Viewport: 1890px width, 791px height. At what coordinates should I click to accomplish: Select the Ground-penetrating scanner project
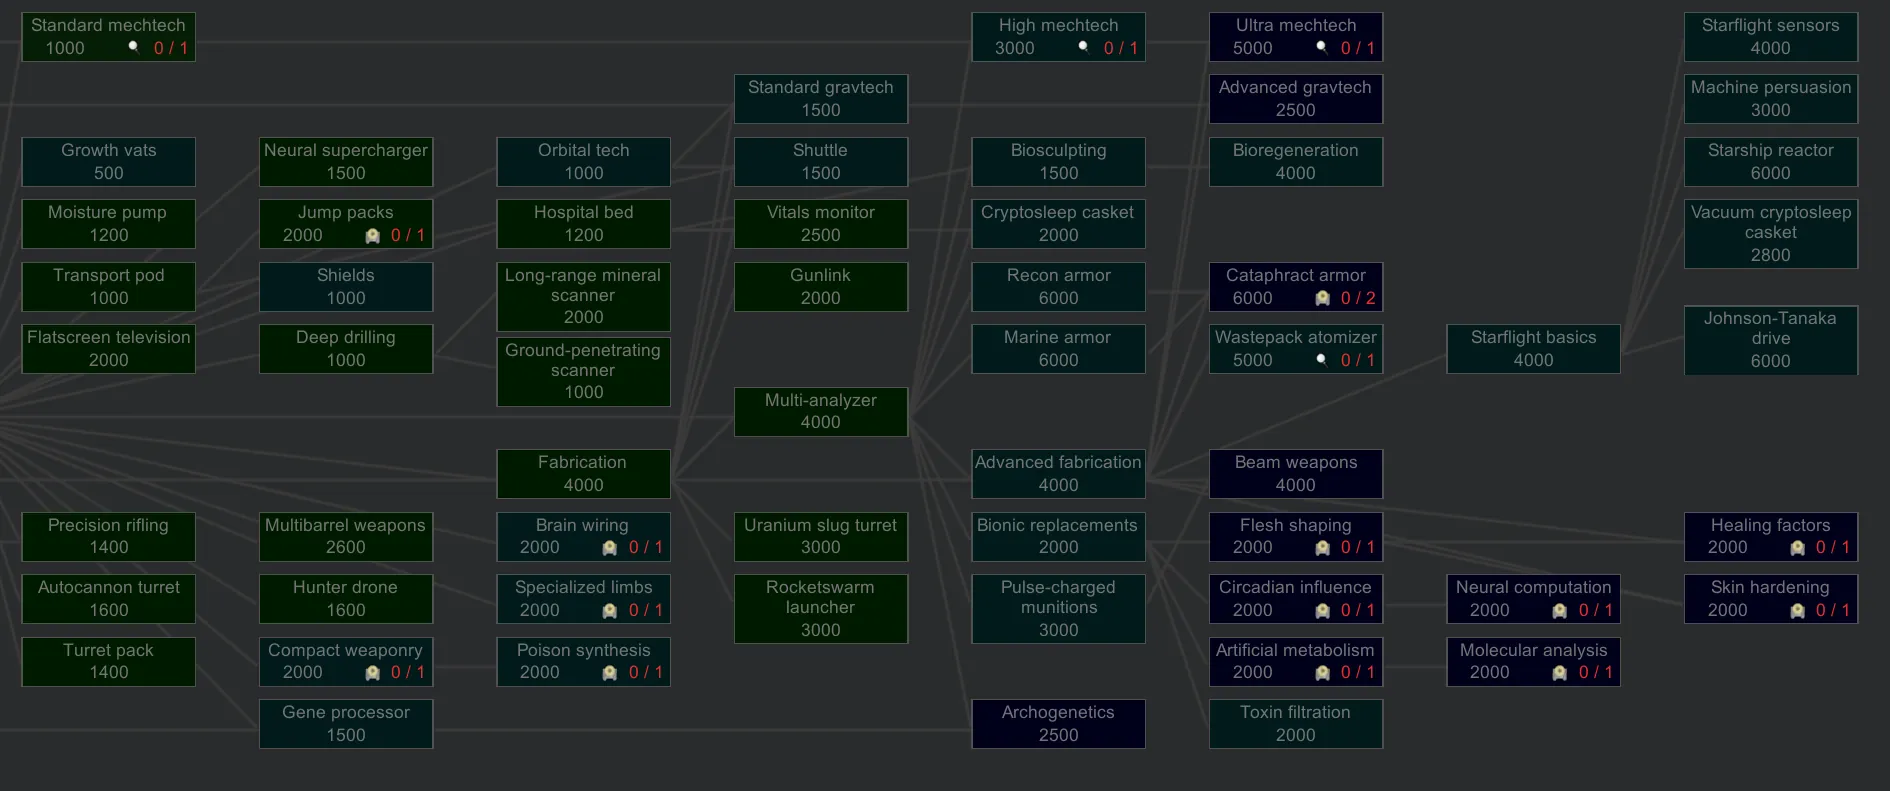pyautogui.click(x=583, y=371)
